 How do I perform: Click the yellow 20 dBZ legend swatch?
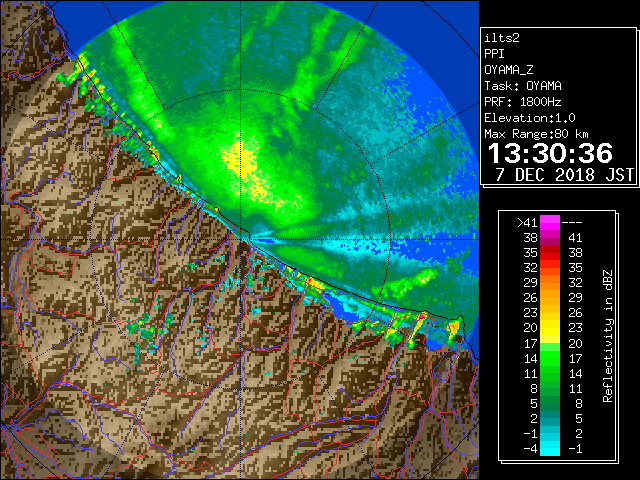pyautogui.click(x=550, y=328)
